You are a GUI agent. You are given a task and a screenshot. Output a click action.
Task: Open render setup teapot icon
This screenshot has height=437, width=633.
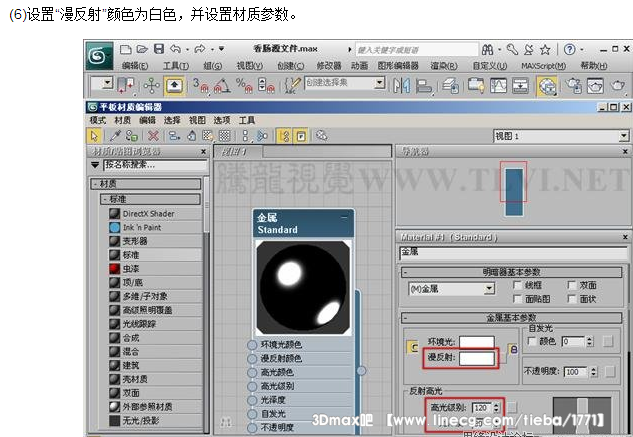[573, 86]
